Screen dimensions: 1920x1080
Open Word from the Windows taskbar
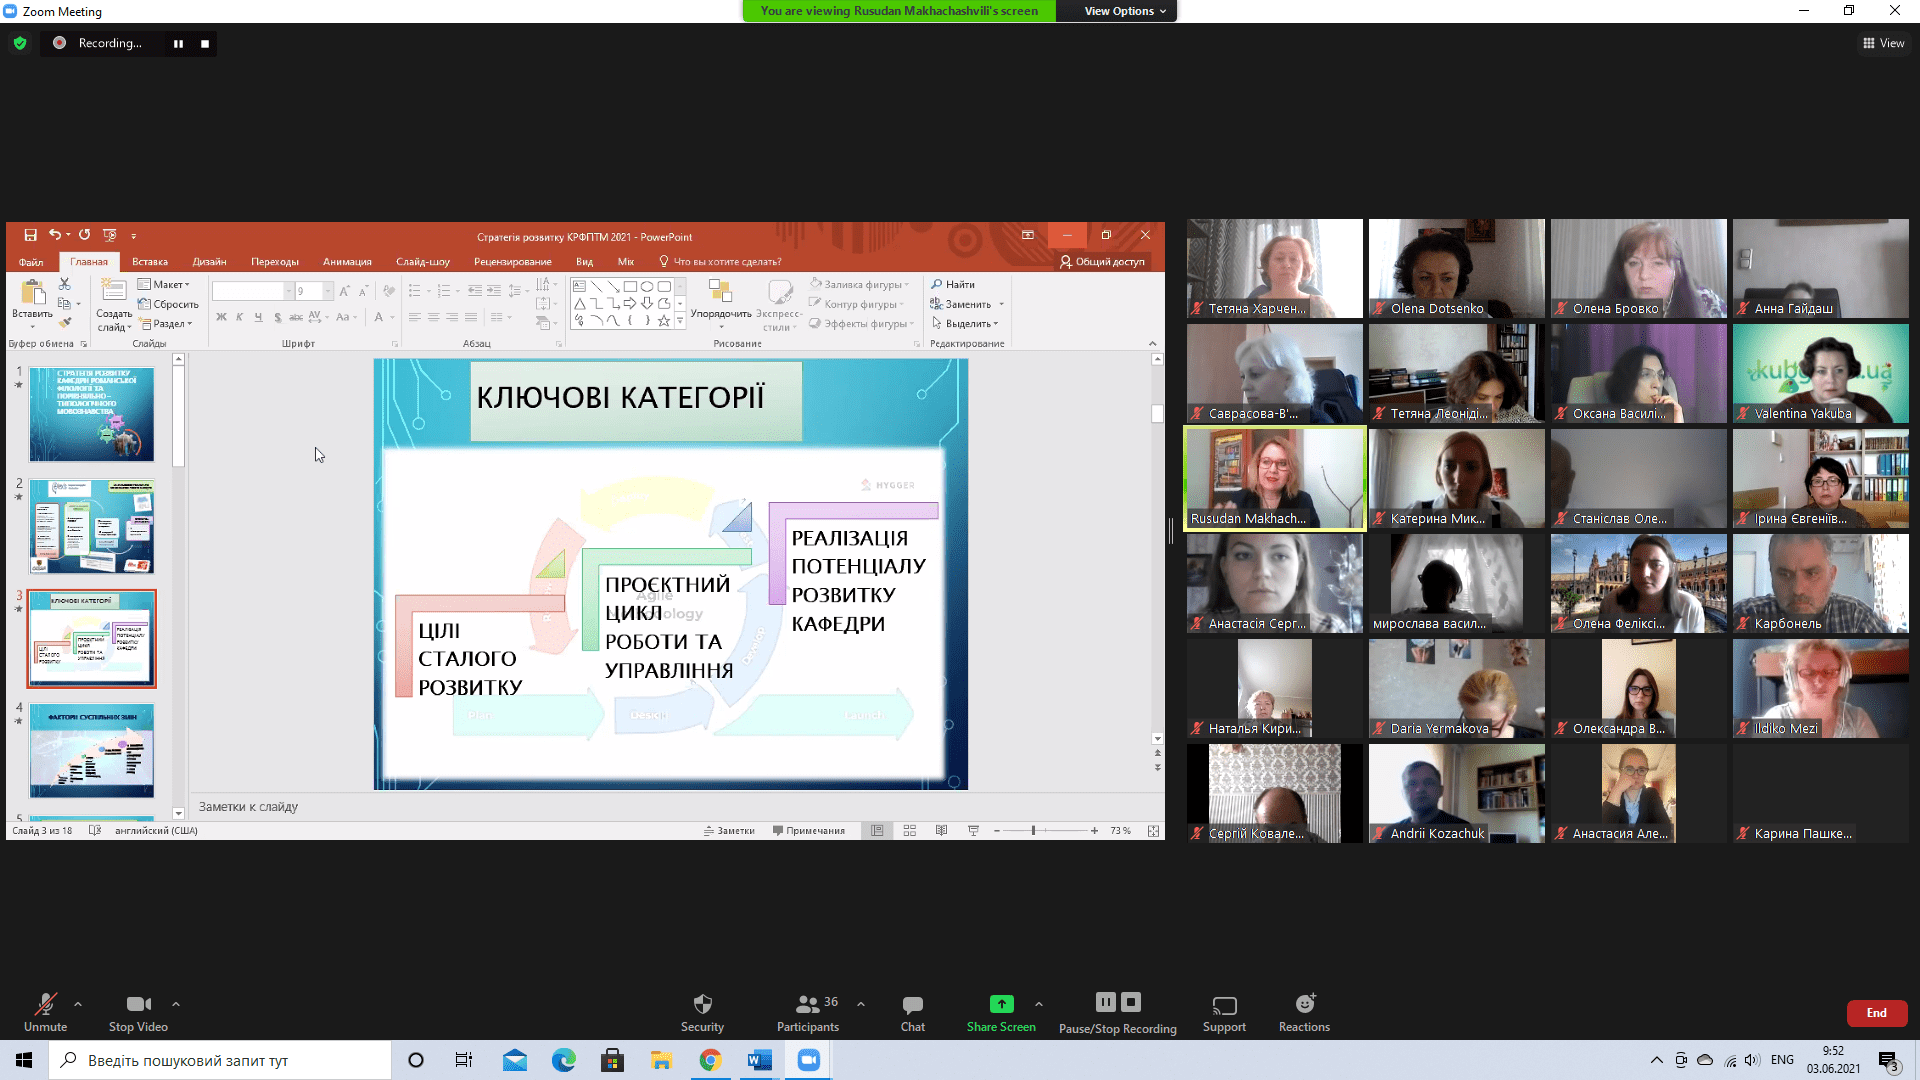click(x=759, y=1060)
